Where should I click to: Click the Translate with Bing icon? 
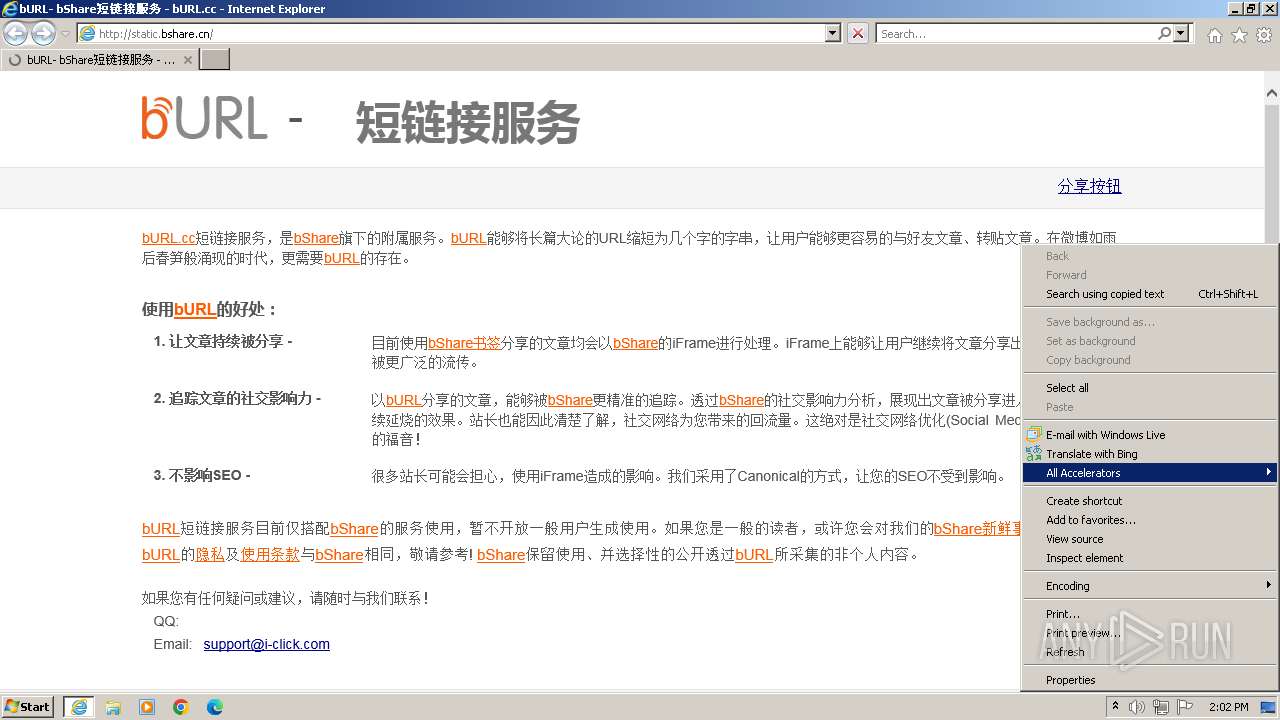1034,454
